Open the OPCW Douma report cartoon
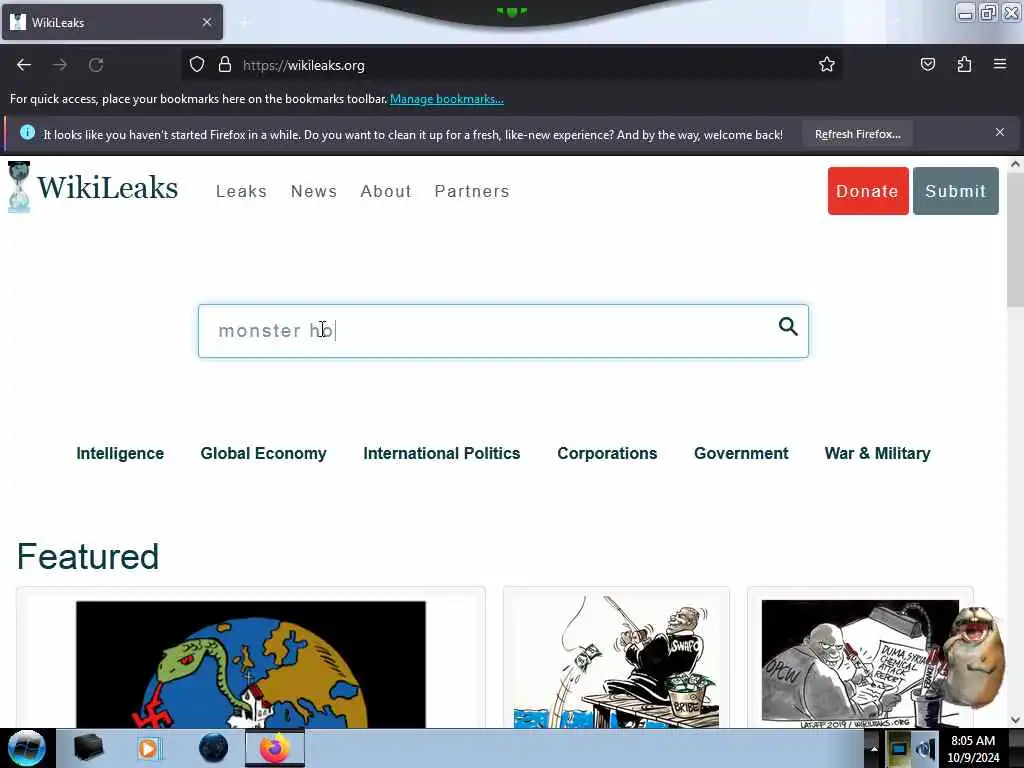The image size is (1024, 768). (x=860, y=664)
